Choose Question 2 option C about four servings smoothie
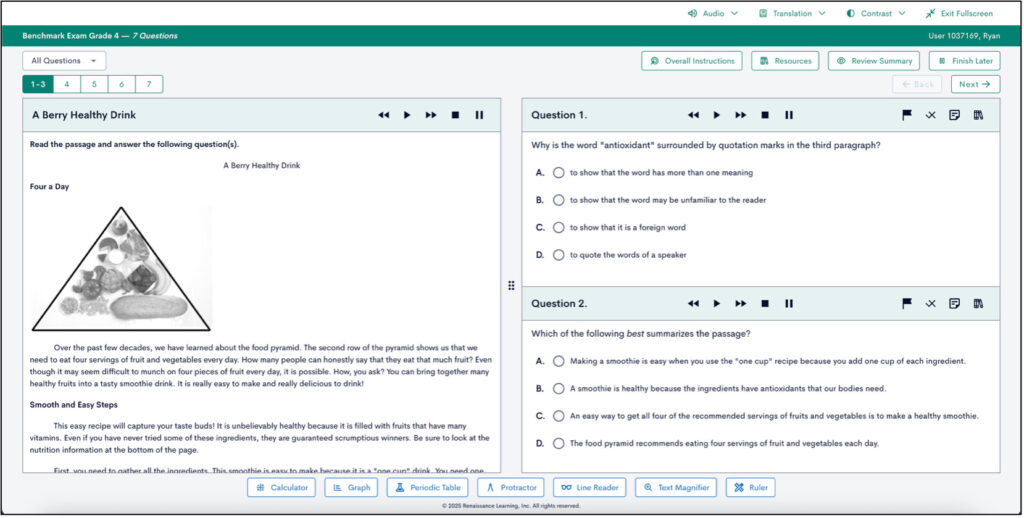This screenshot has width=1024, height=518. coord(558,416)
